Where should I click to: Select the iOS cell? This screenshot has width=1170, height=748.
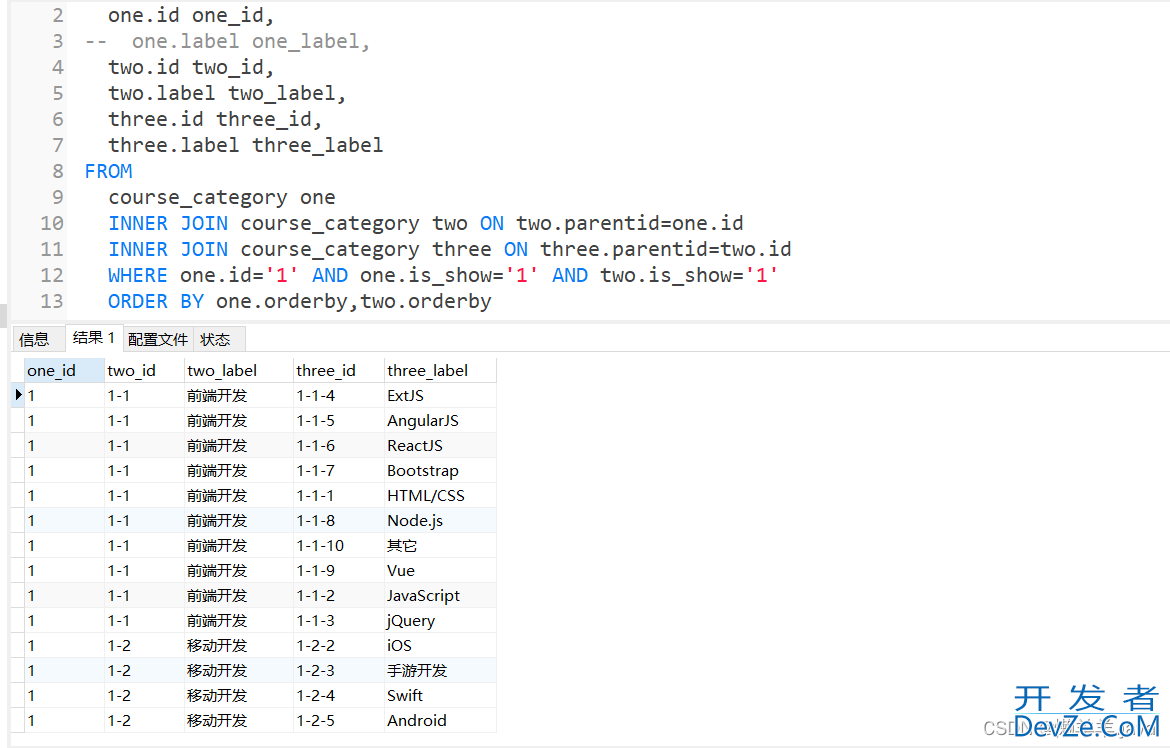click(x=440, y=646)
